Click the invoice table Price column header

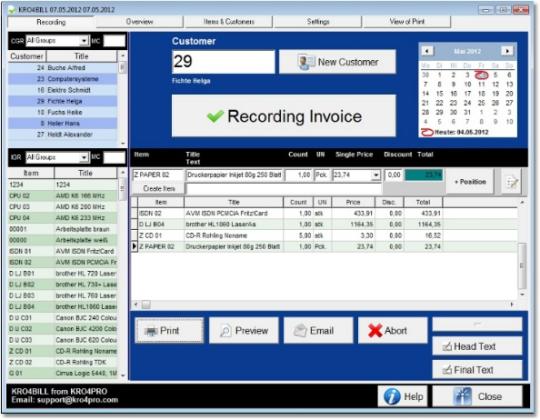[x=353, y=202]
